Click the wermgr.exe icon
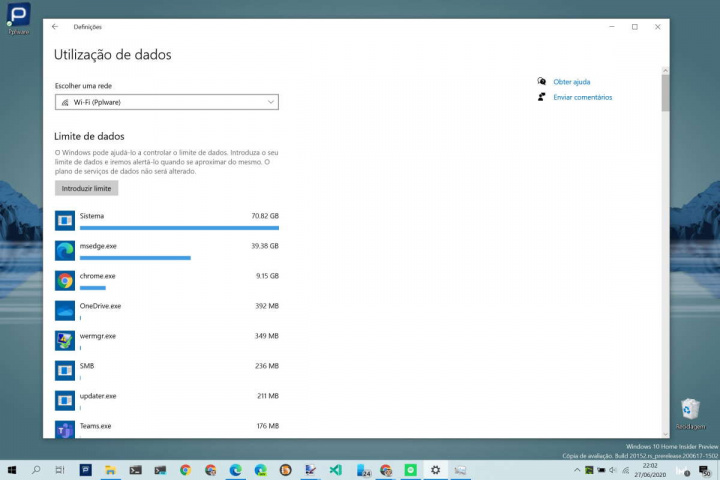This screenshot has height=480, width=720. [x=65, y=340]
